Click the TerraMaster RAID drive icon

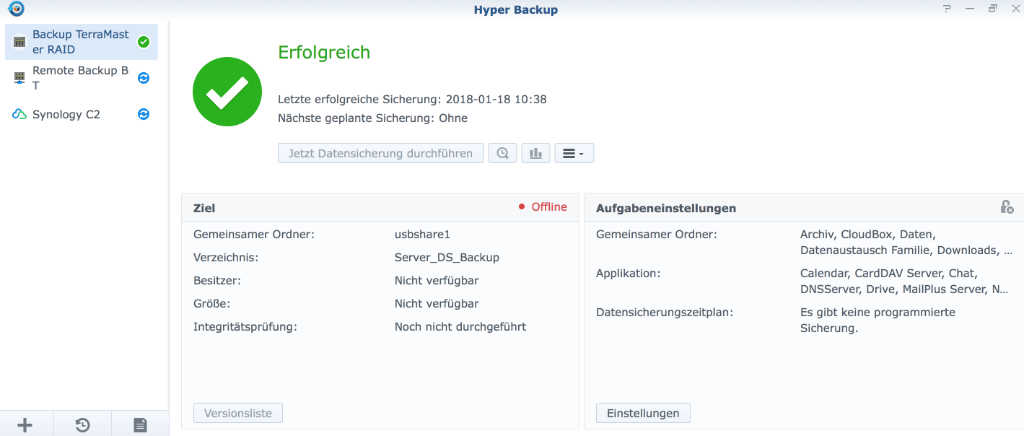coord(20,42)
